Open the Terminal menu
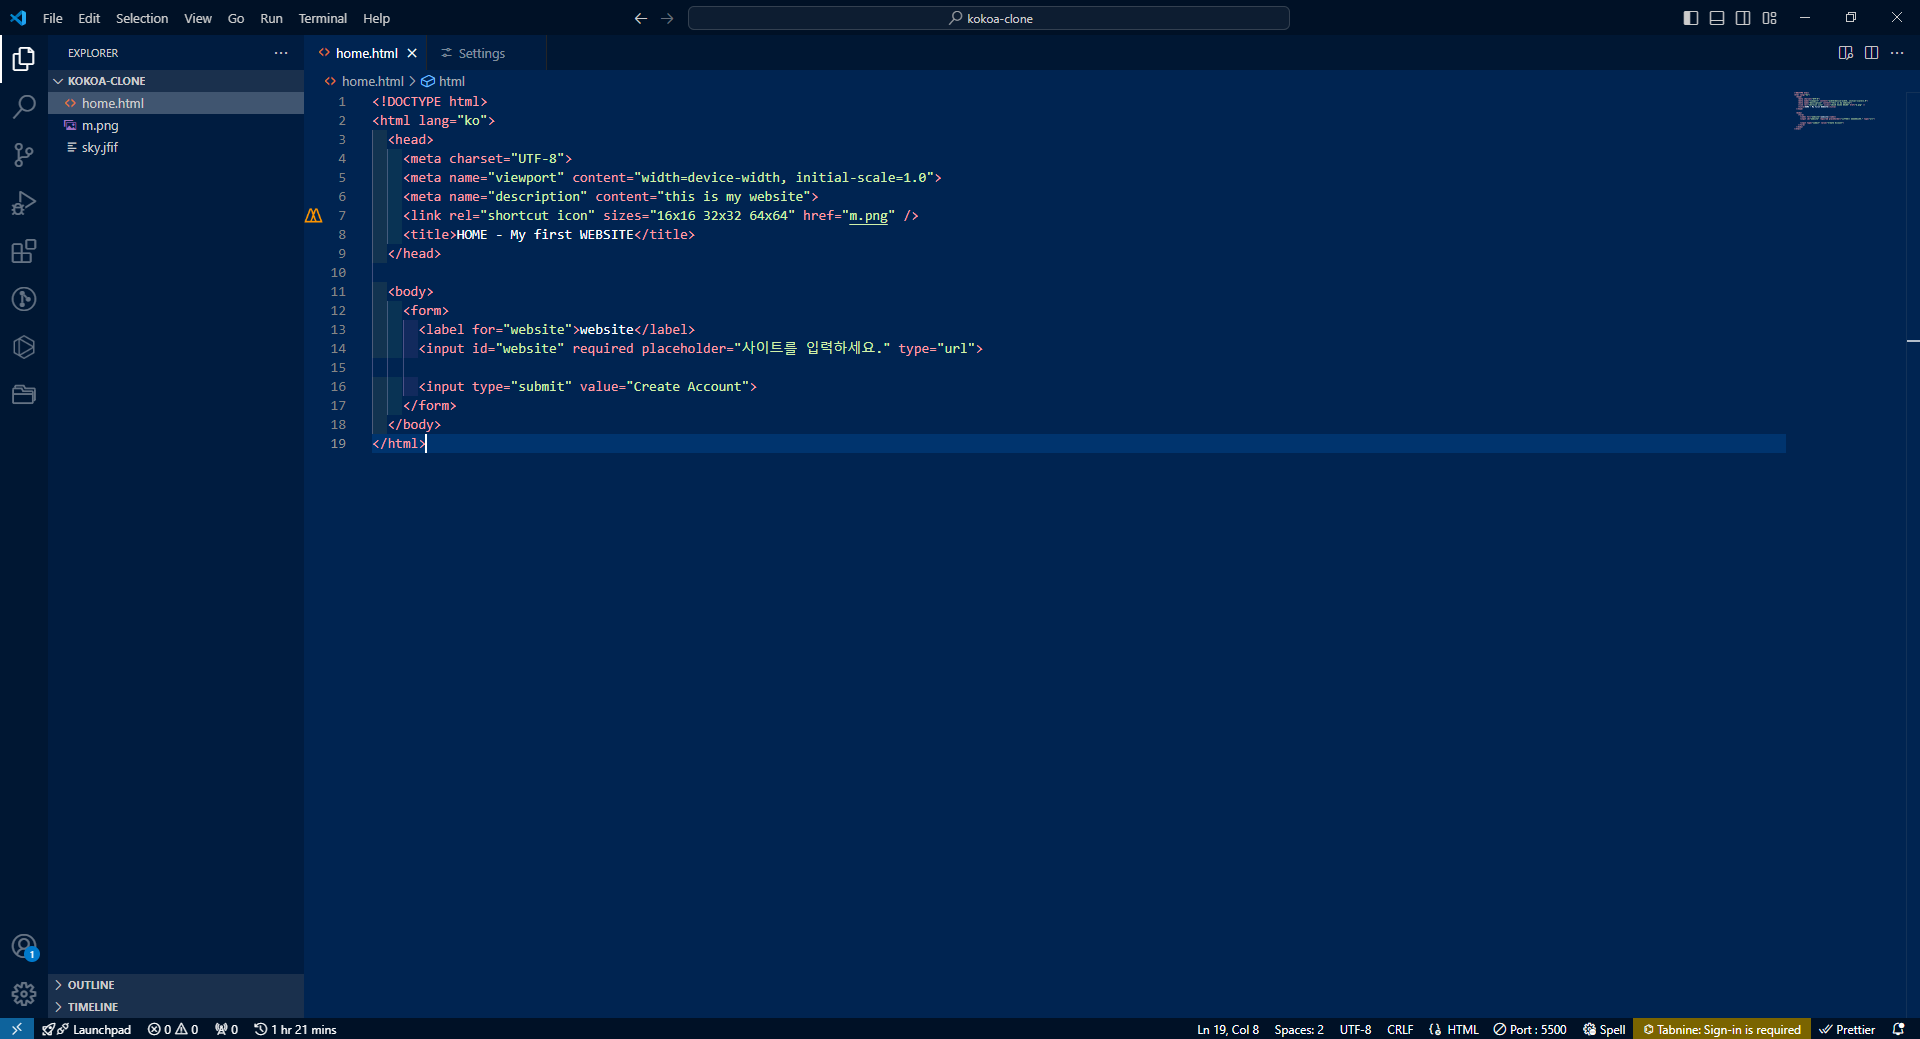1920x1039 pixels. pyautogui.click(x=323, y=18)
